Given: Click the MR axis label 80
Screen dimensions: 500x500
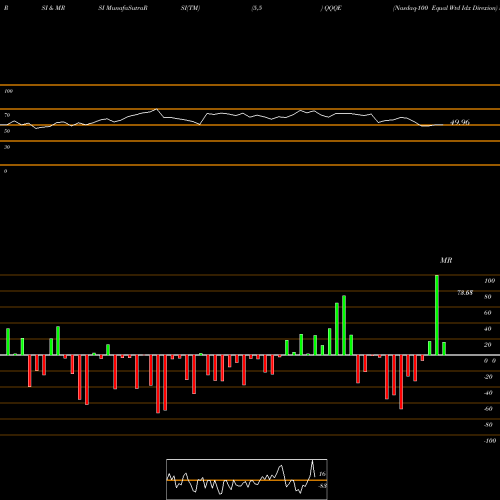Looking at the screenshot, I should tap(488, 297).
